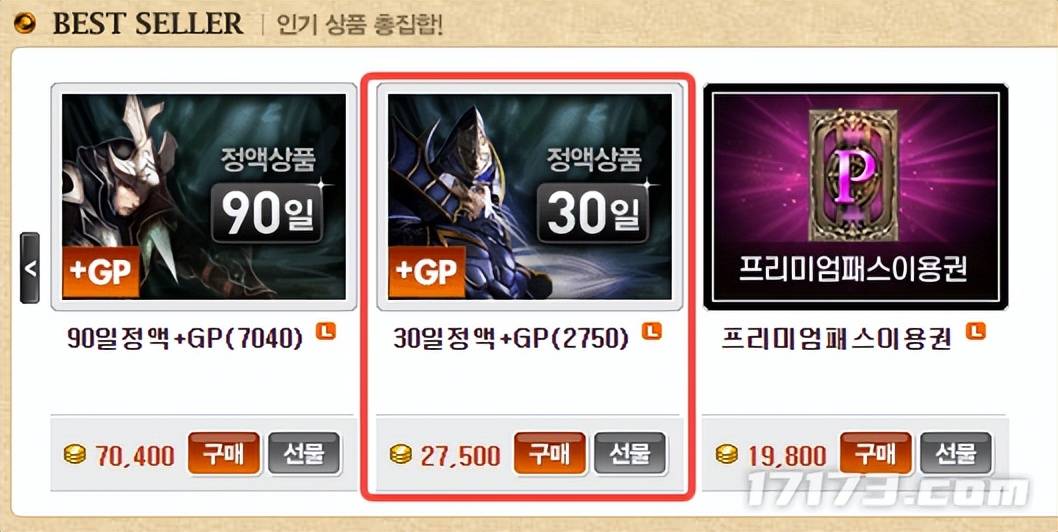Image resolution: width=1058 pixels, height=532 pixels.
Task: Open the 30일정액+GP(2750) title link
Action: coord(511,338)
